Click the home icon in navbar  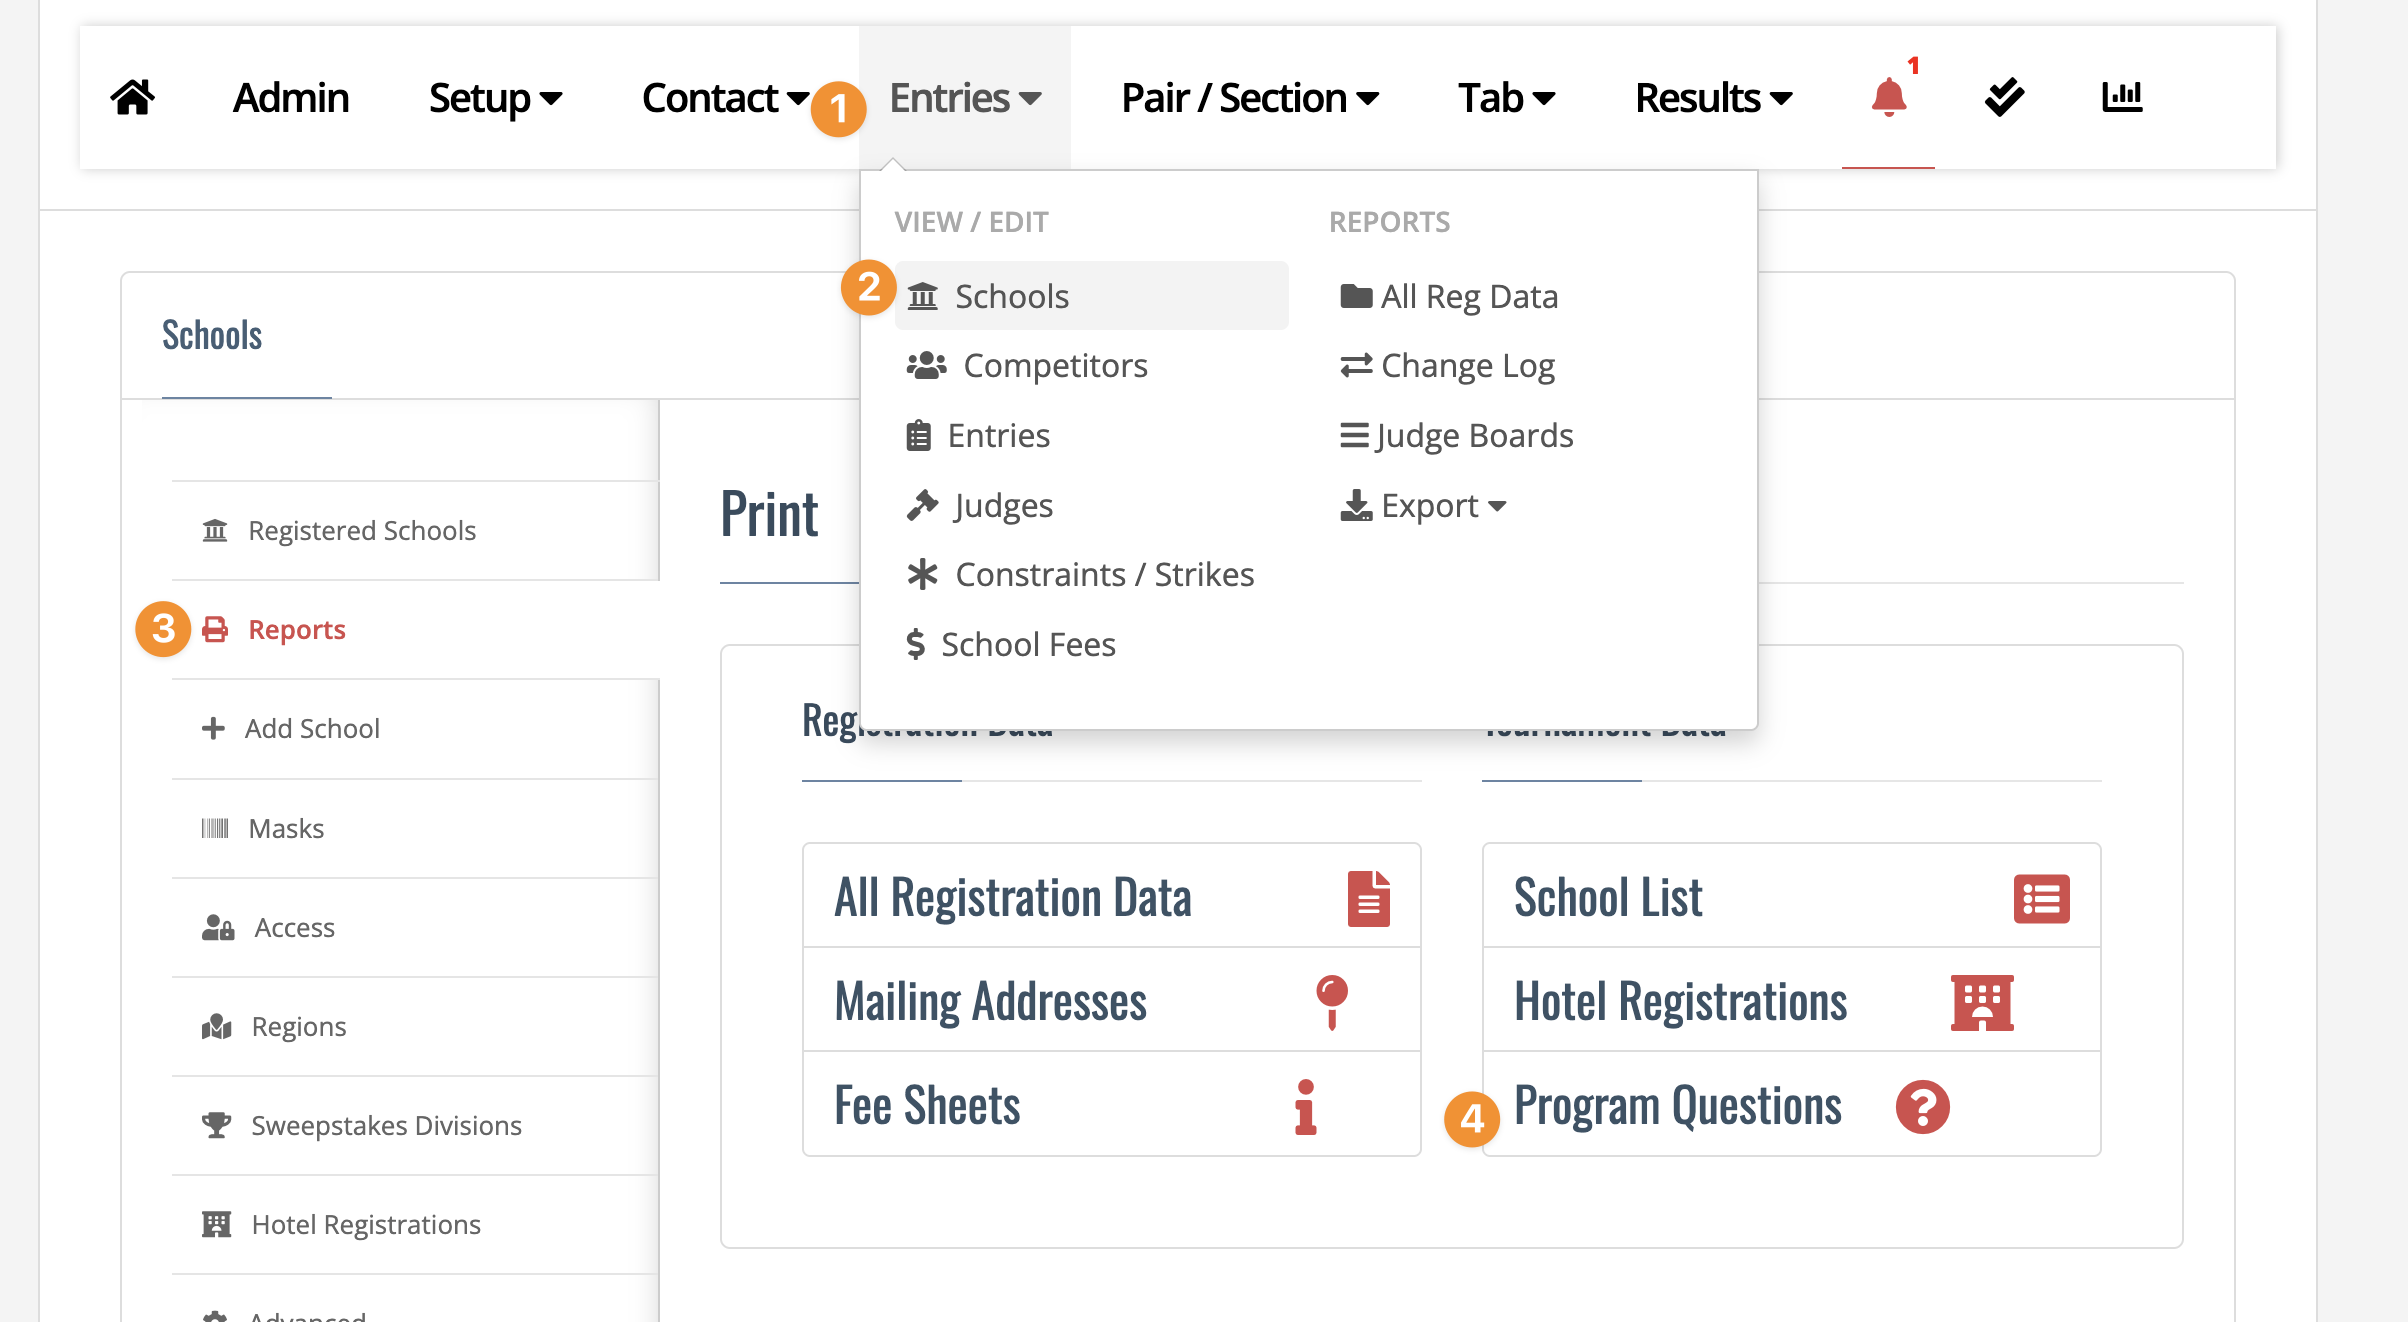(133, 98)
